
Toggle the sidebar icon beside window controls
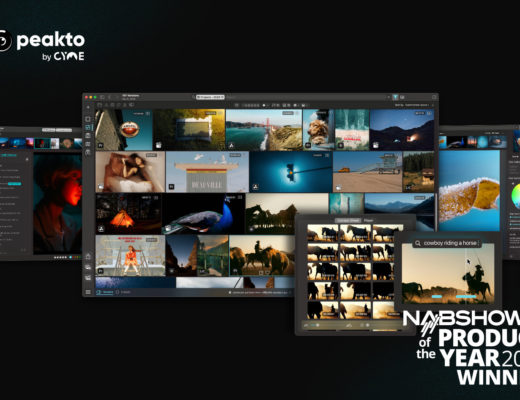tap(102, 97)
